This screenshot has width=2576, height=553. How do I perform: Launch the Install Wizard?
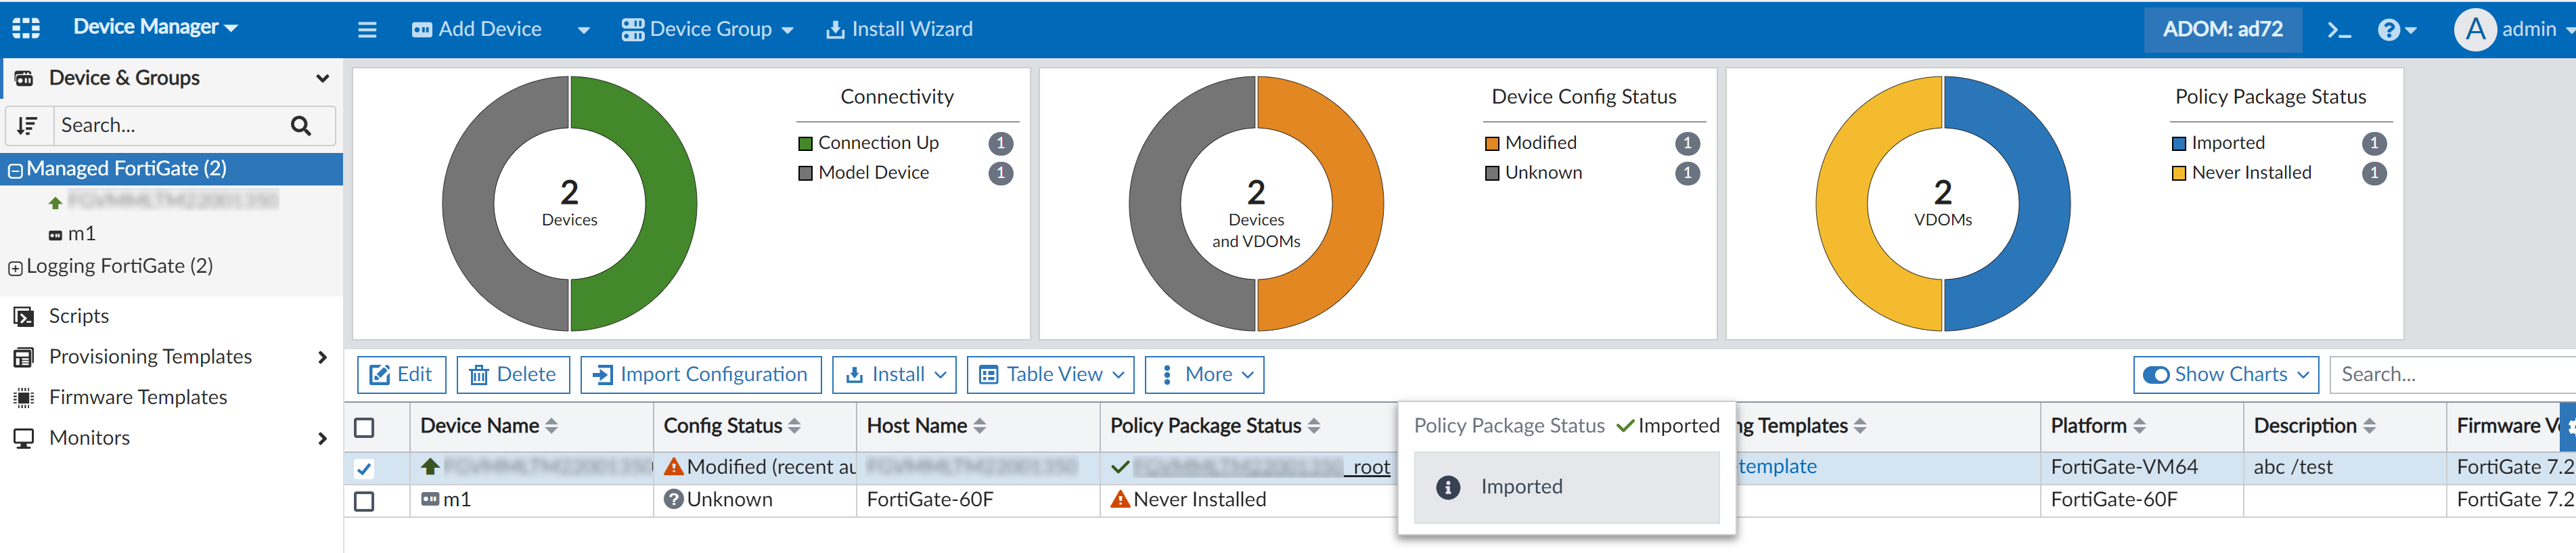899,30
